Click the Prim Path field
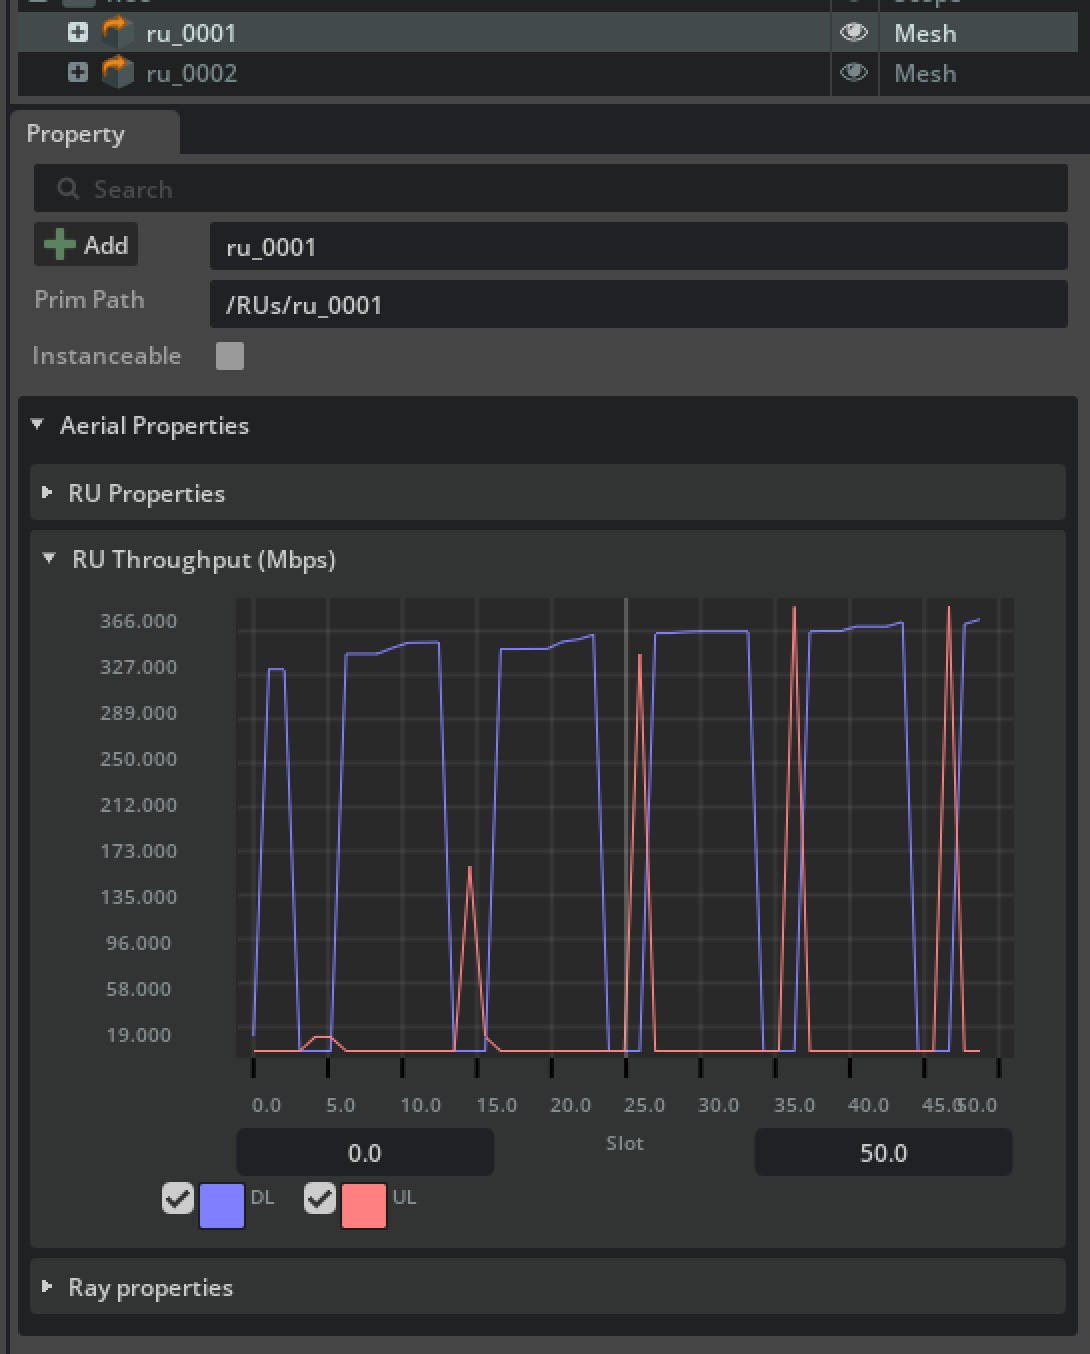Screen dimensions: 1090x1354 [x=638, y=305]
